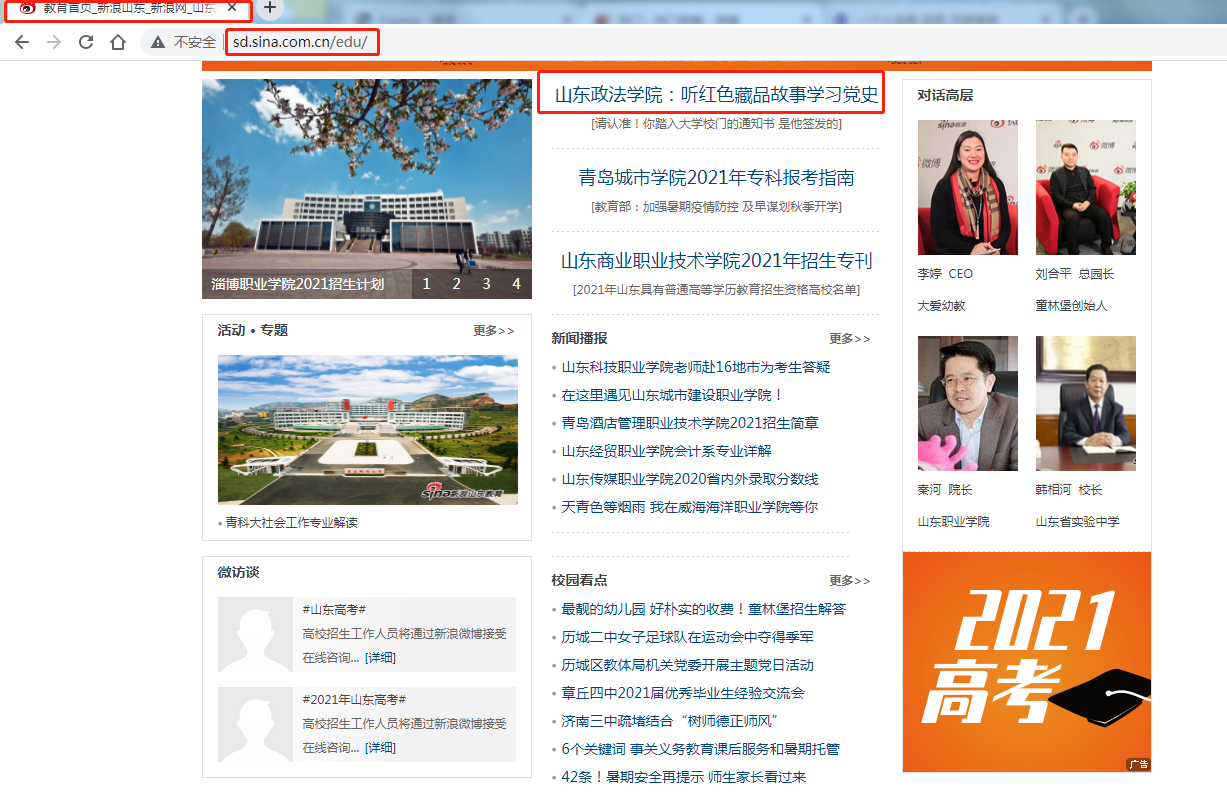Open caption 淄博职业学院2021招生计划

pos(298,284)
